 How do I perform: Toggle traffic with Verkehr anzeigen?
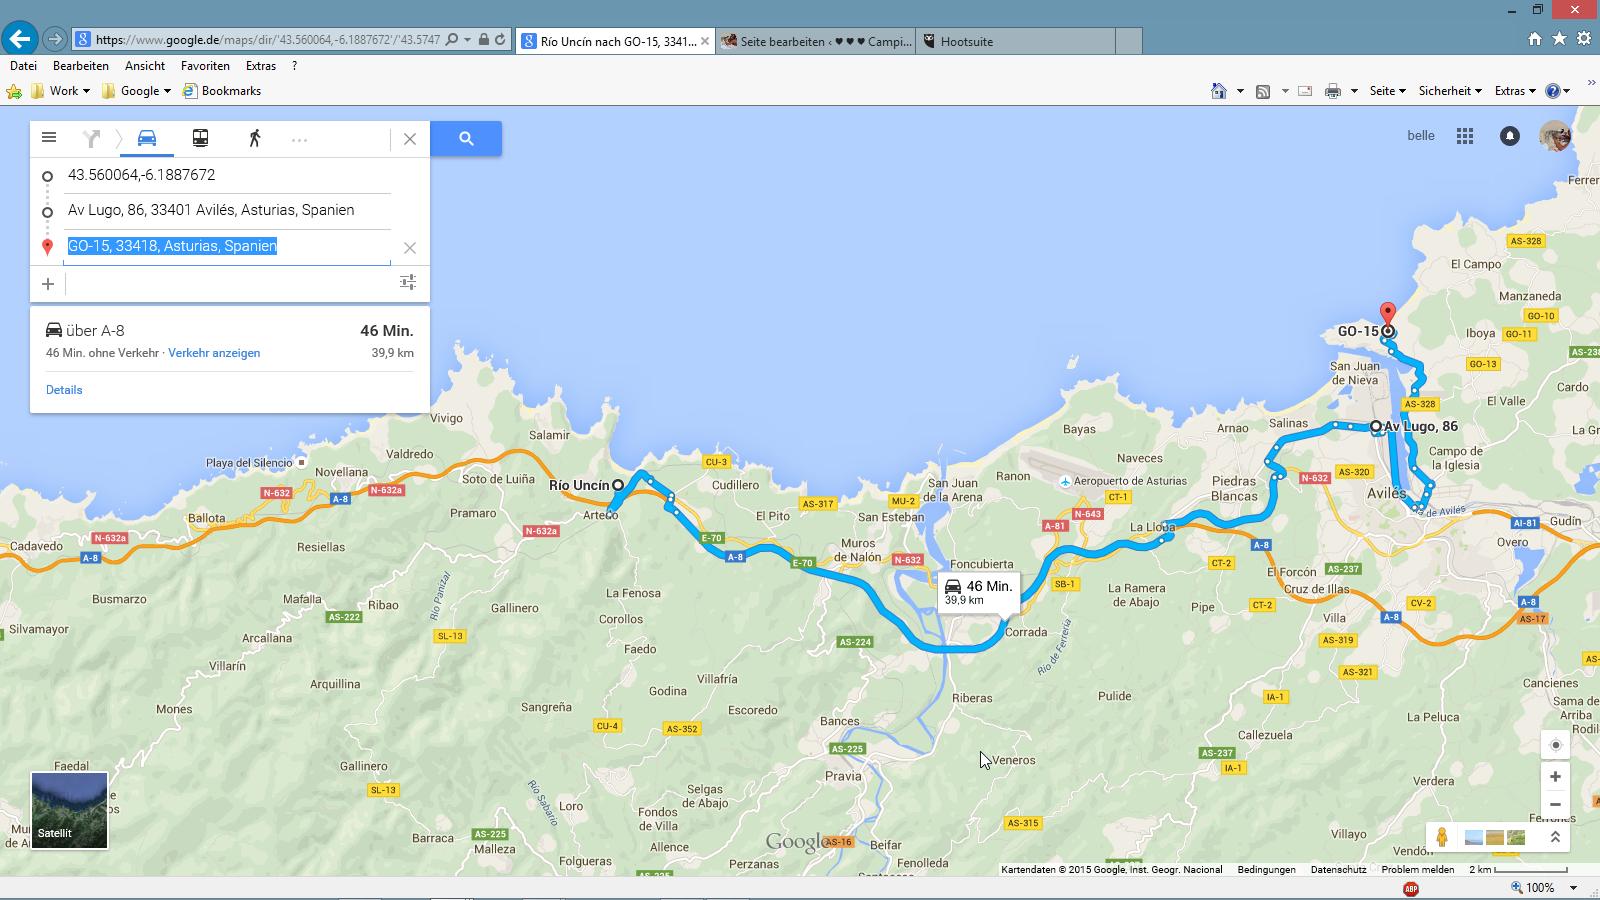pos(214,353)
